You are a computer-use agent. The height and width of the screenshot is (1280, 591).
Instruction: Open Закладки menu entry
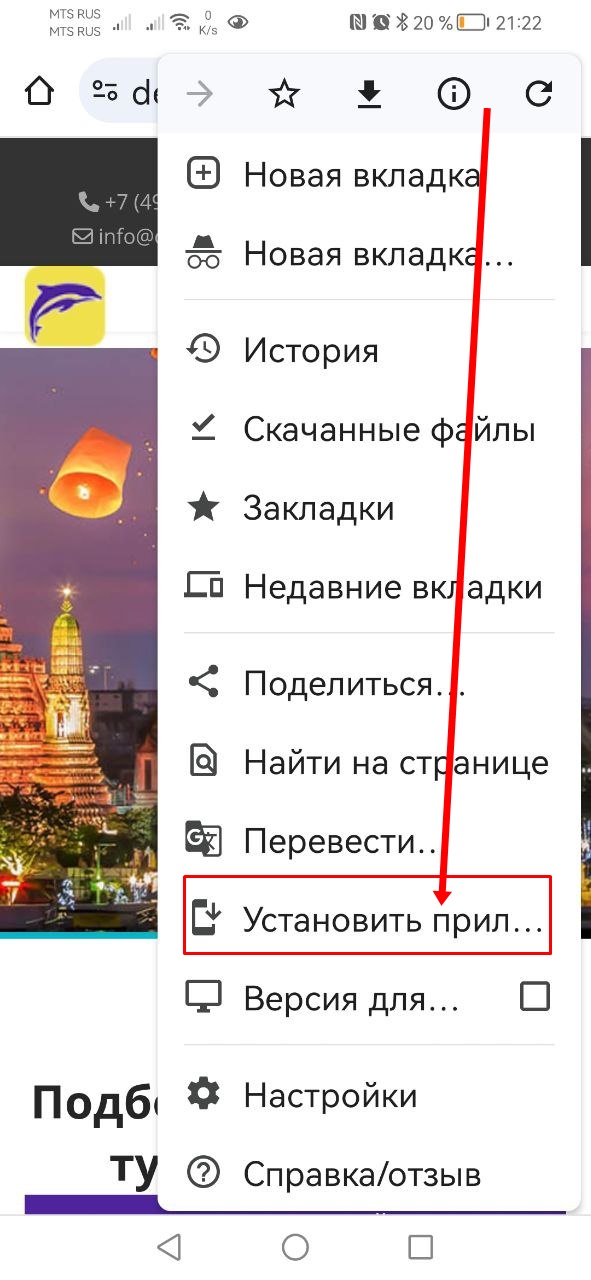(370, 508)
